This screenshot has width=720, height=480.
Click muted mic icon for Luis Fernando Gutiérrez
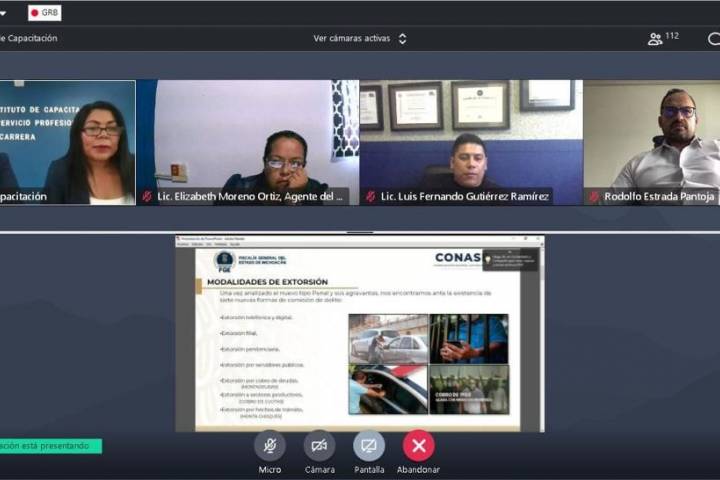point(371,197)
